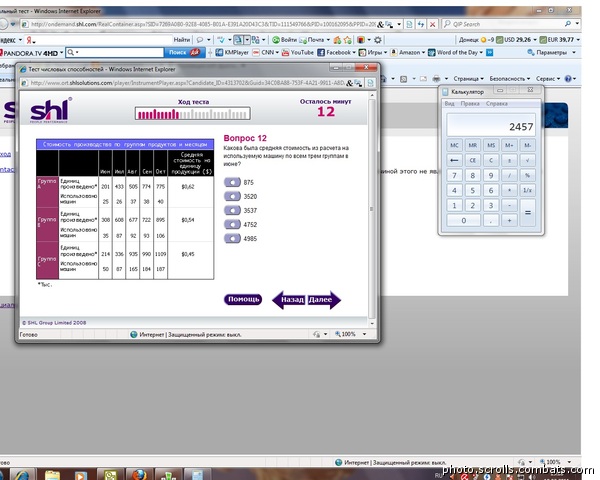This screenshot has height=480, width=600.
Task: Proceed with the Далее arrow button
Action: pos(324,300)
